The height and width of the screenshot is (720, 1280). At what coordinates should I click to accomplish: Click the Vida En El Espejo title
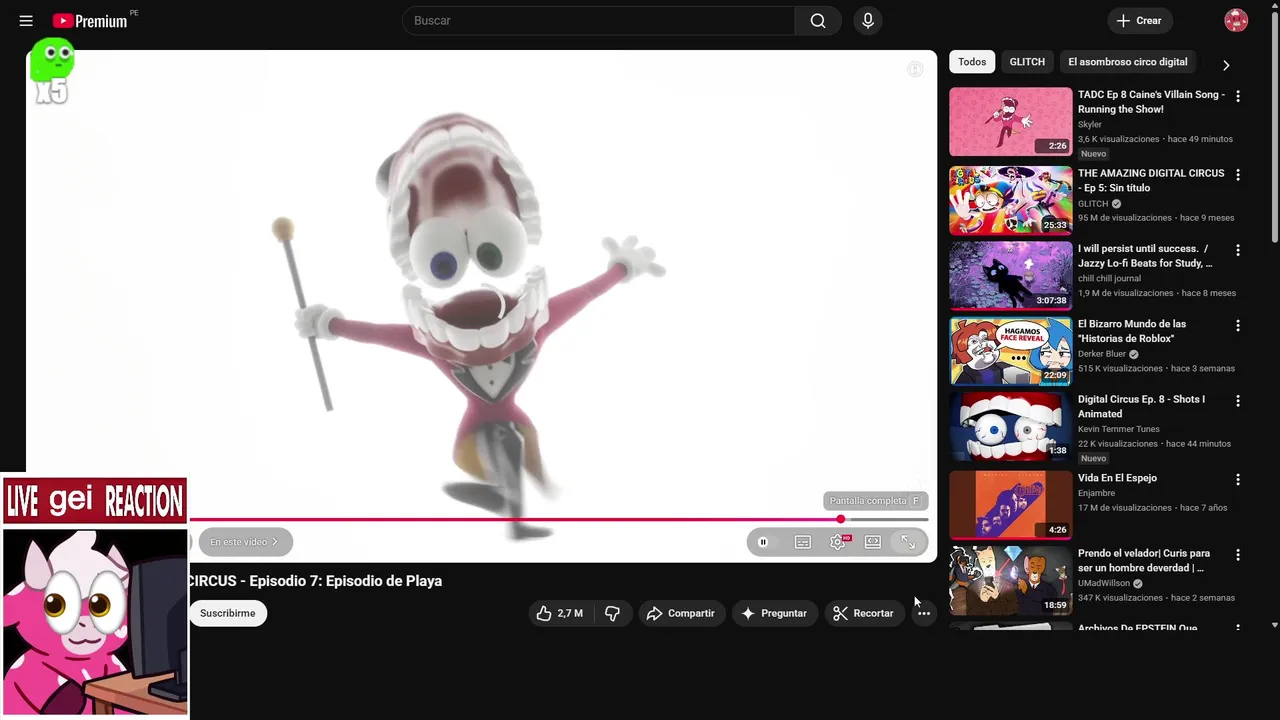coord(1117,478)
